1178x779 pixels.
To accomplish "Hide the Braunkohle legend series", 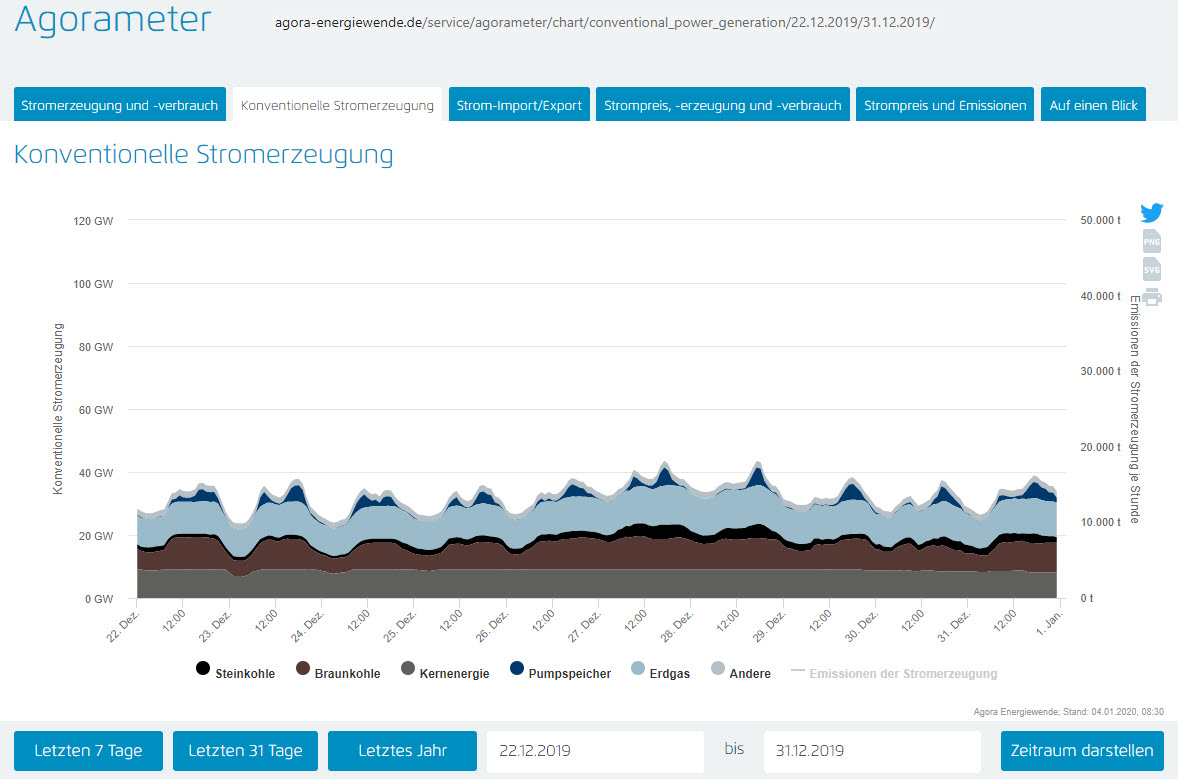I will point(338,673).
